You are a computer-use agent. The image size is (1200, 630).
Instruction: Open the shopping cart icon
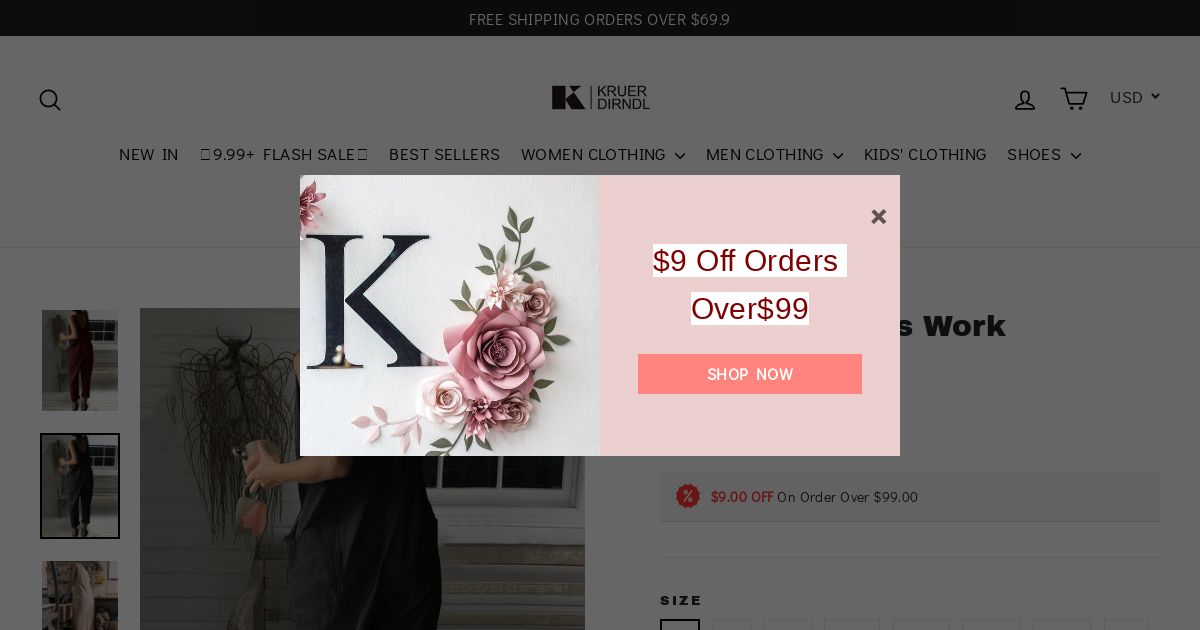pyautogui.click(x=1073, y=99)
